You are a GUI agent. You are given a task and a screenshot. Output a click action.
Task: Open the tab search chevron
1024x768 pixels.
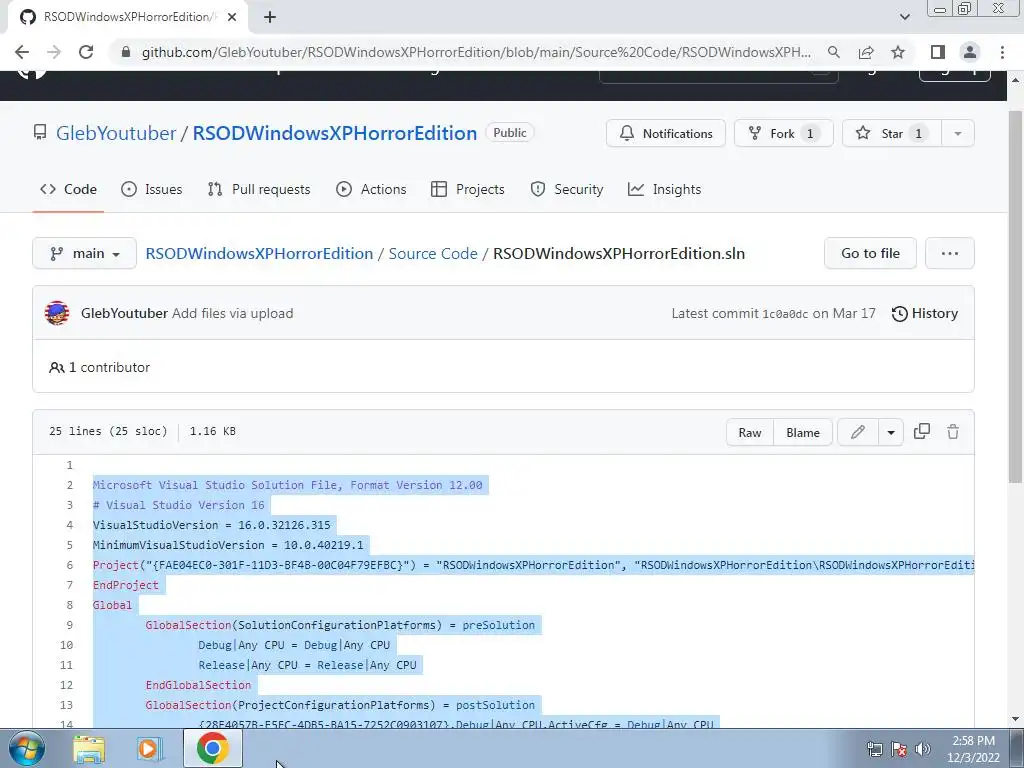point(904,18)
